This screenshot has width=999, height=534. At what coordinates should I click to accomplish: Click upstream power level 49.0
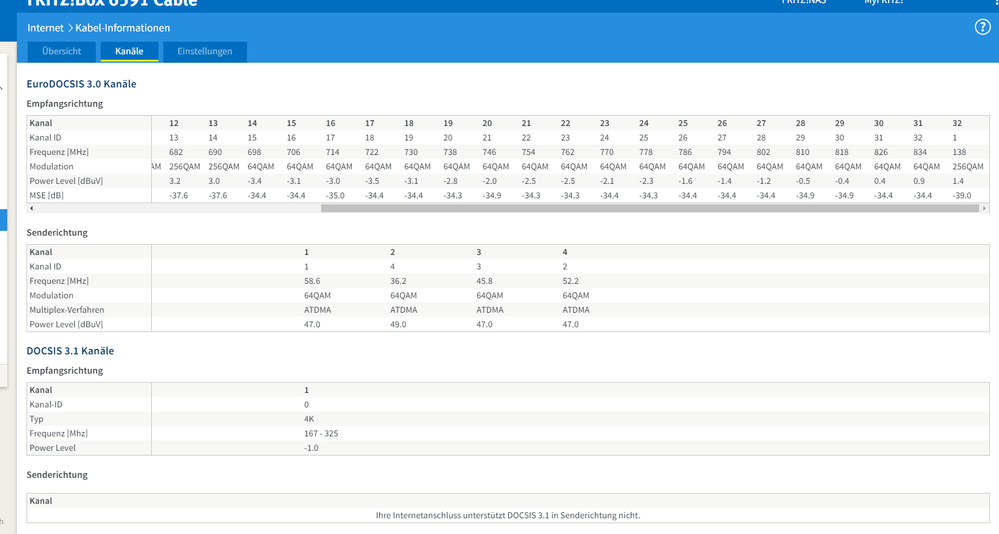point(398,324)
